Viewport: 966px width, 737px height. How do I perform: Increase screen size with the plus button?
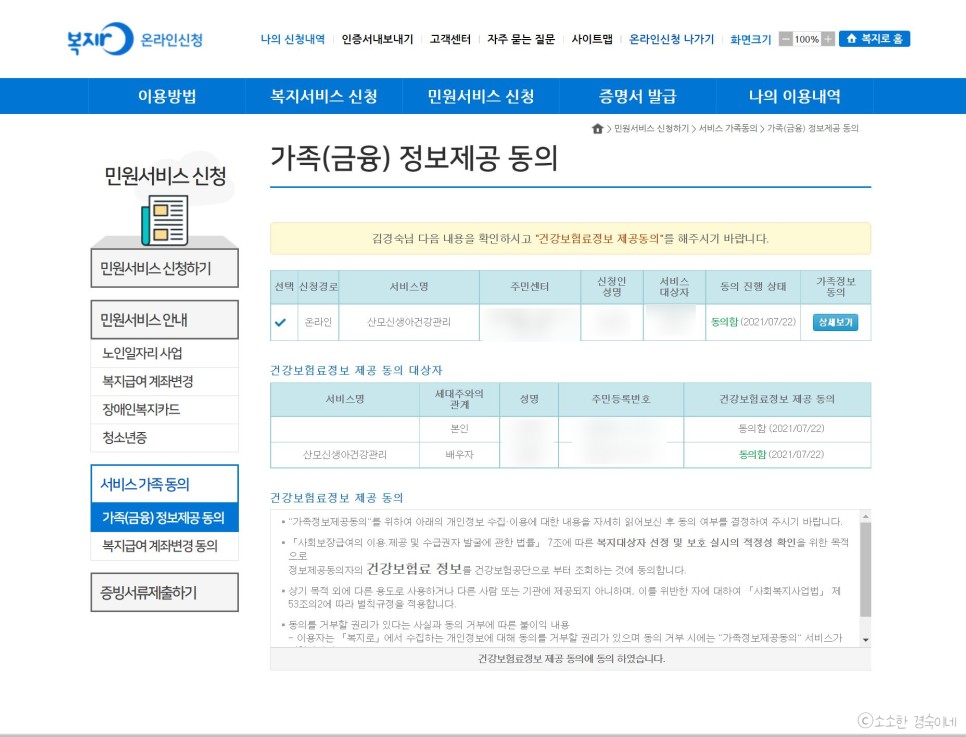(828, 39)
